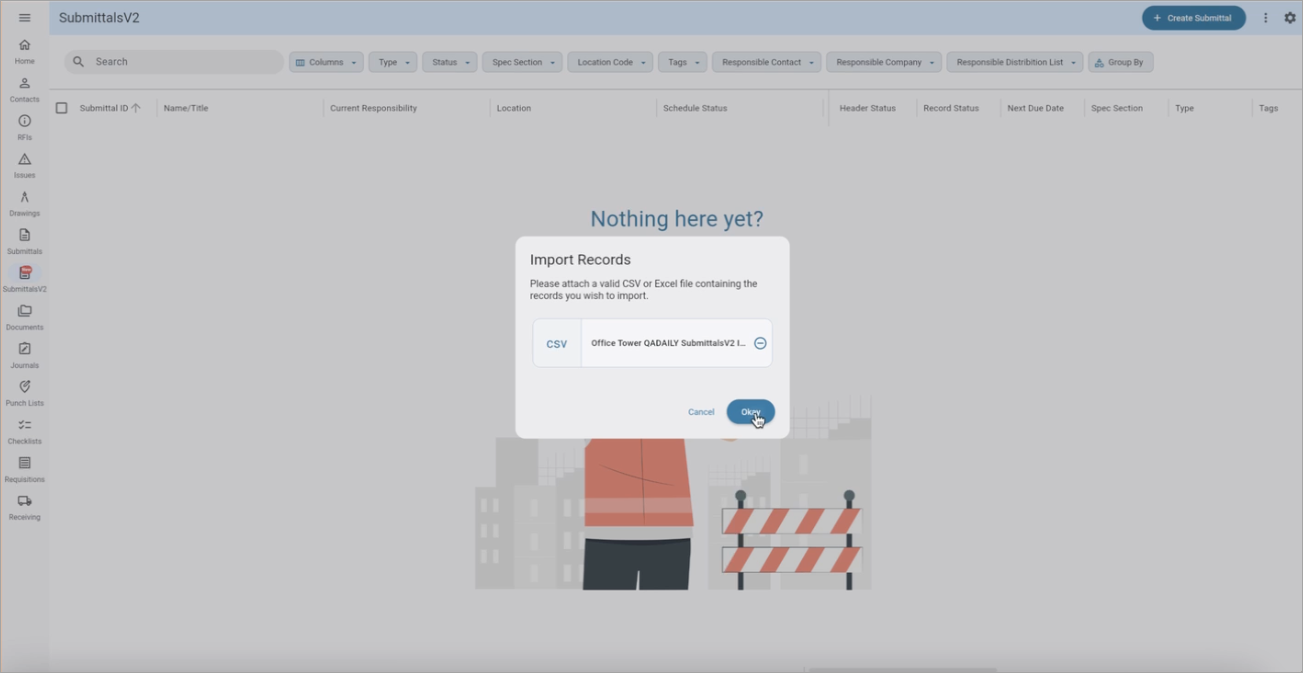The width and height of the screenshot is (1303, 673).
Task: Open Contacts from the sidebar
Action: (x=25, y=89)
